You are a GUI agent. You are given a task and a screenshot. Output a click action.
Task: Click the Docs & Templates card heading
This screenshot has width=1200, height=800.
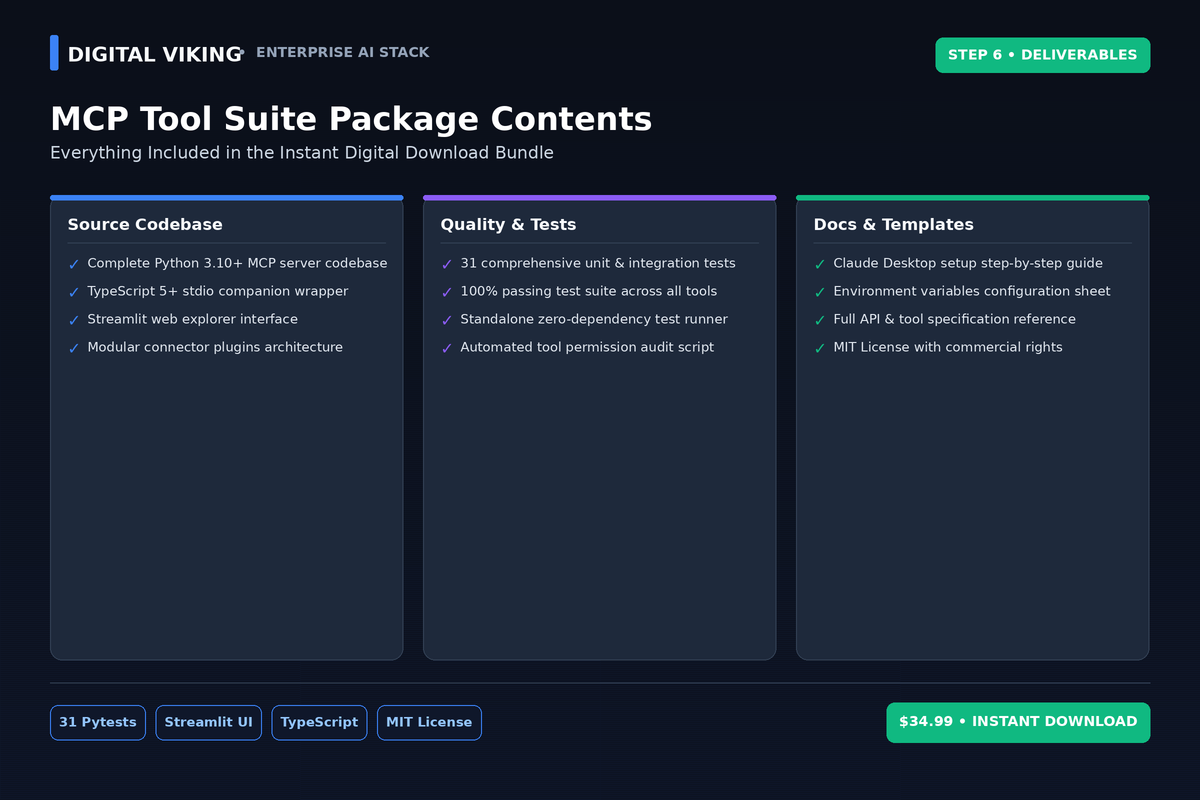[x=893, y=225]
